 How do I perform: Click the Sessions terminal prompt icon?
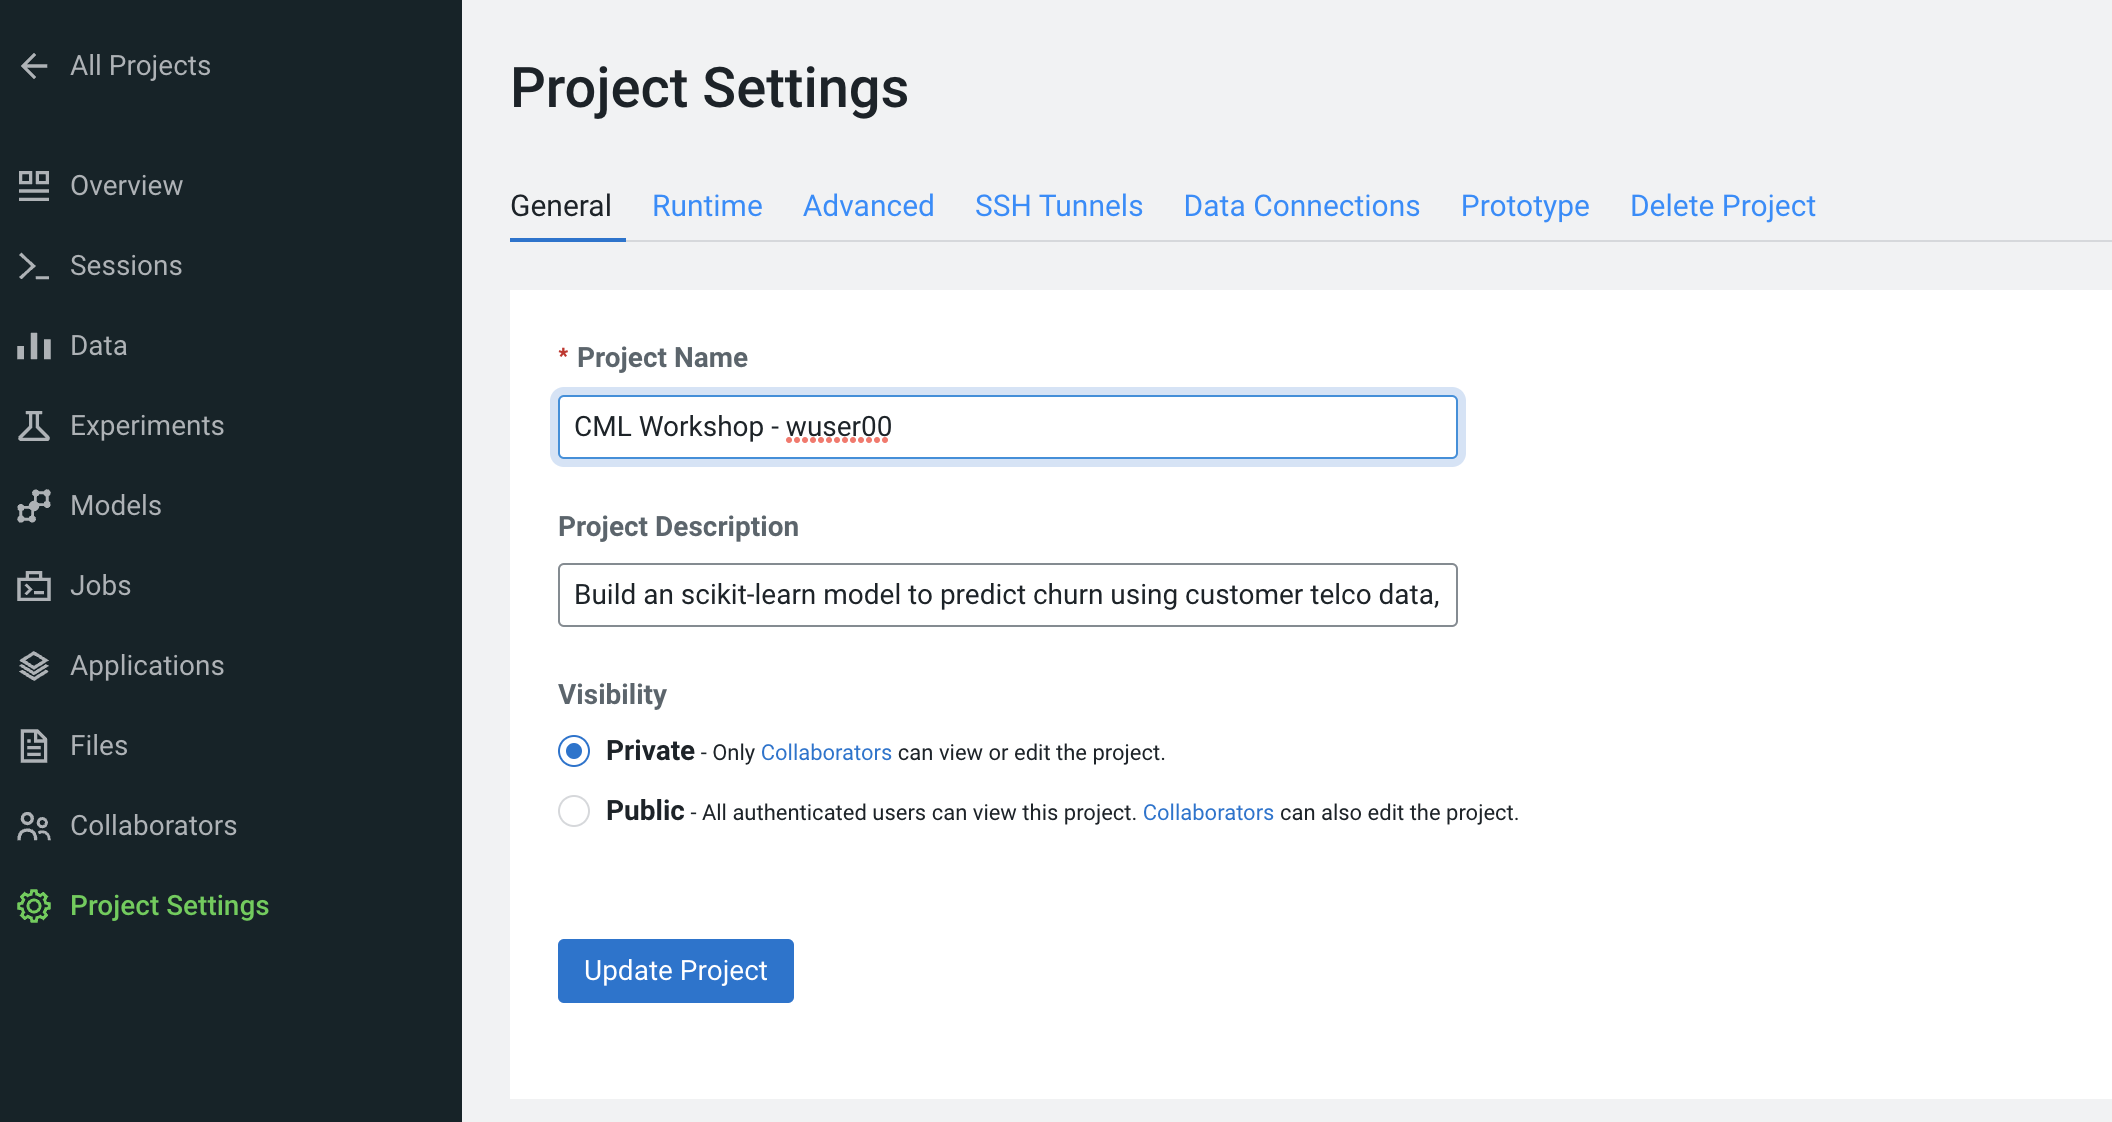(x=34, y=266)
